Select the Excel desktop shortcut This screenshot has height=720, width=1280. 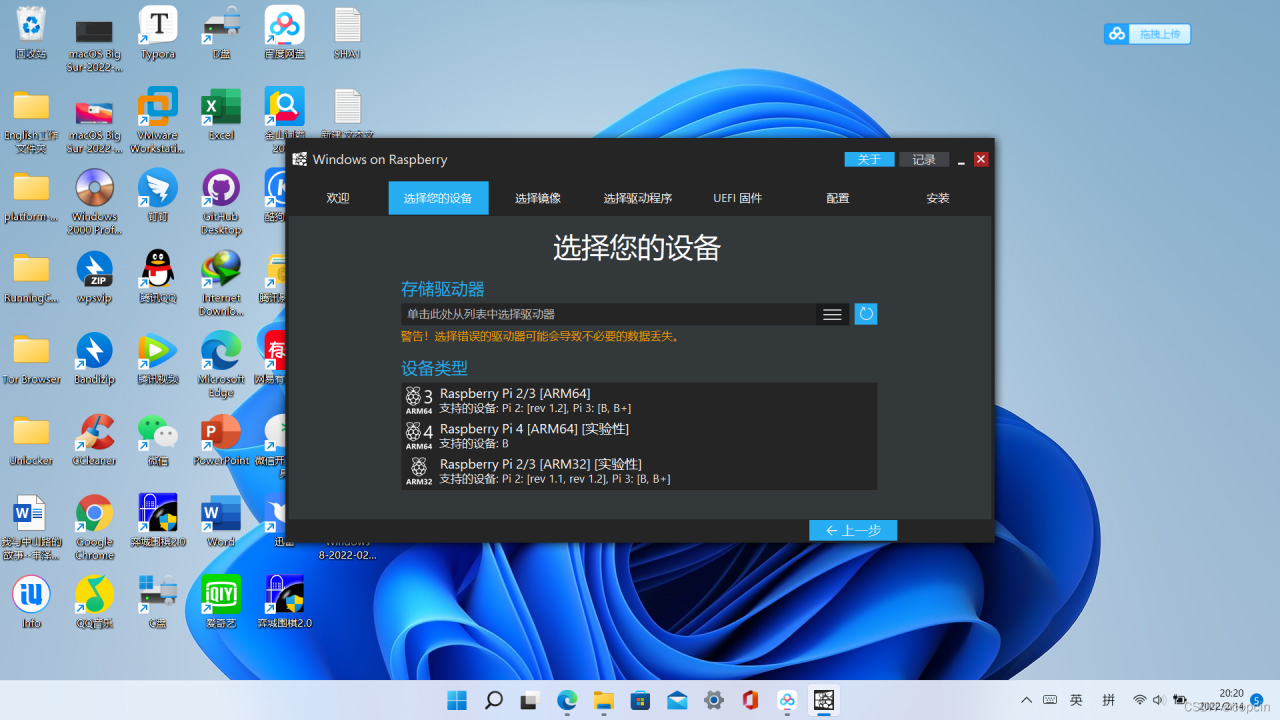pyautogui.click(x=221, y=114)
